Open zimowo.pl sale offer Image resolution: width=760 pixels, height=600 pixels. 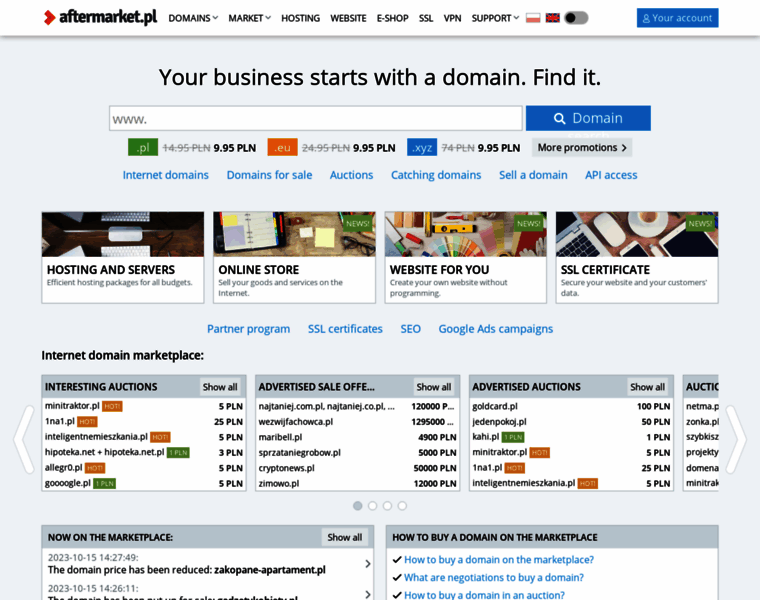(279, 484)
